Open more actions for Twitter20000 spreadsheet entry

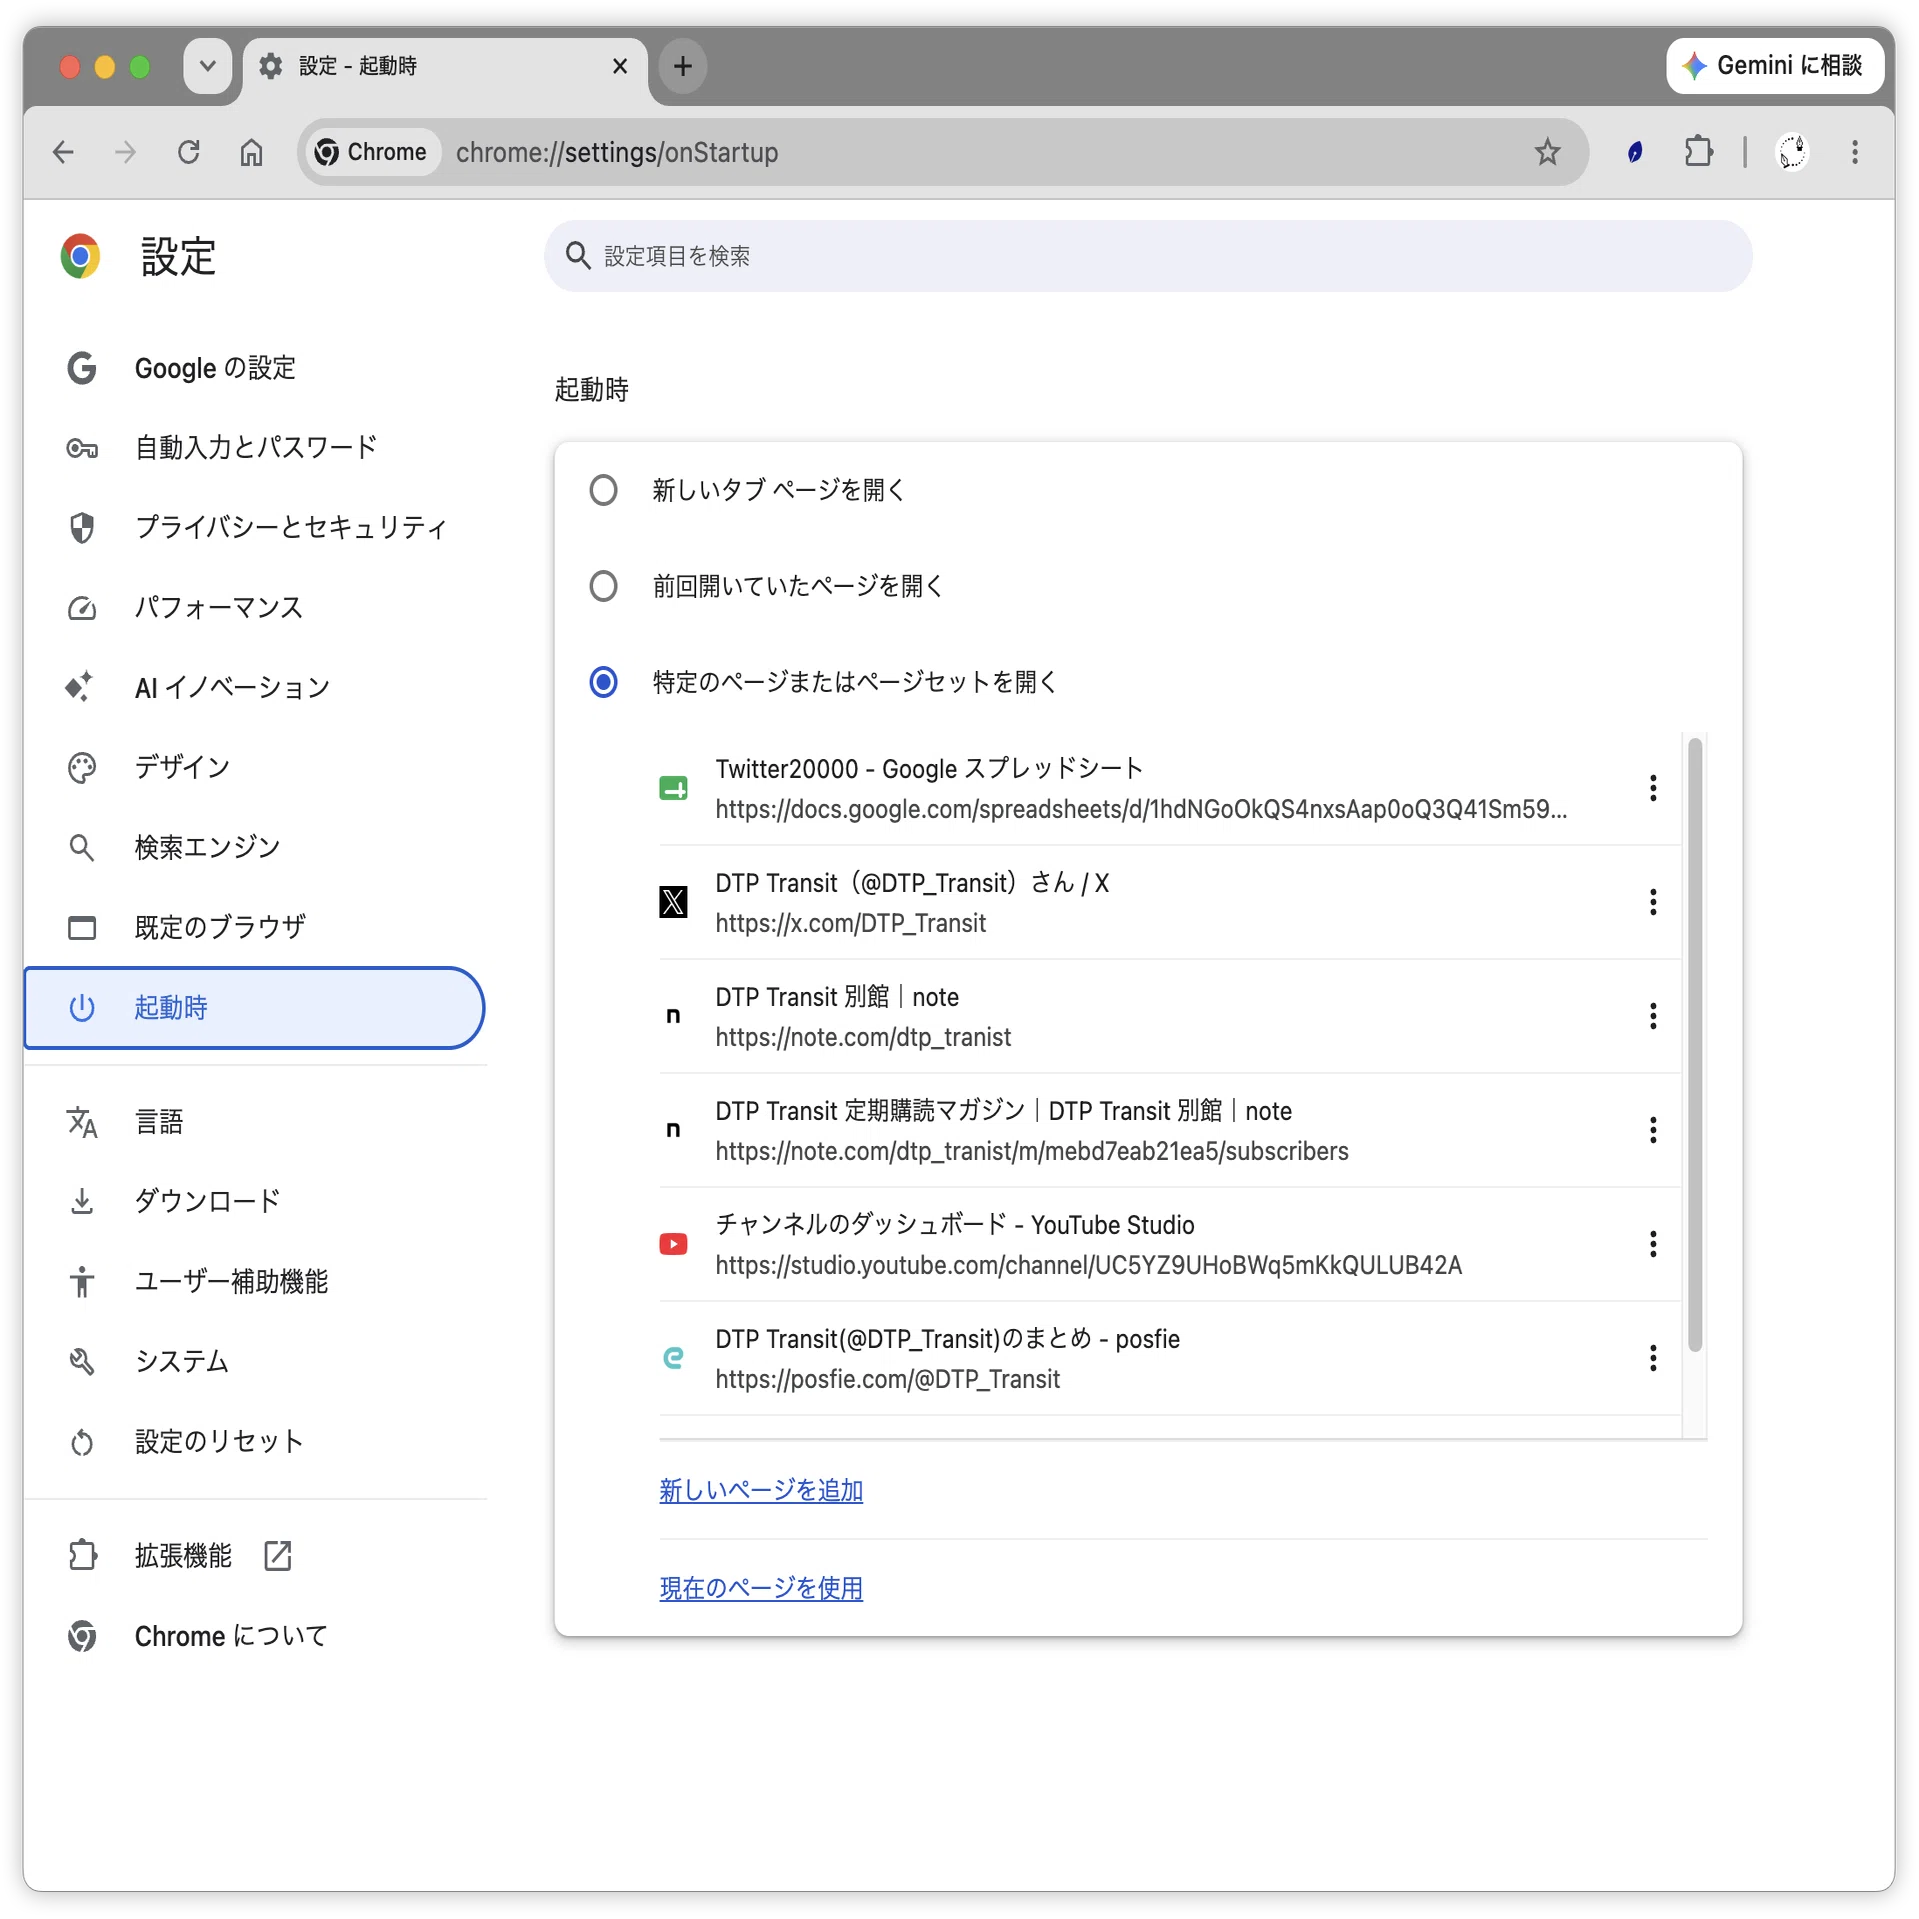(1653, 788)
